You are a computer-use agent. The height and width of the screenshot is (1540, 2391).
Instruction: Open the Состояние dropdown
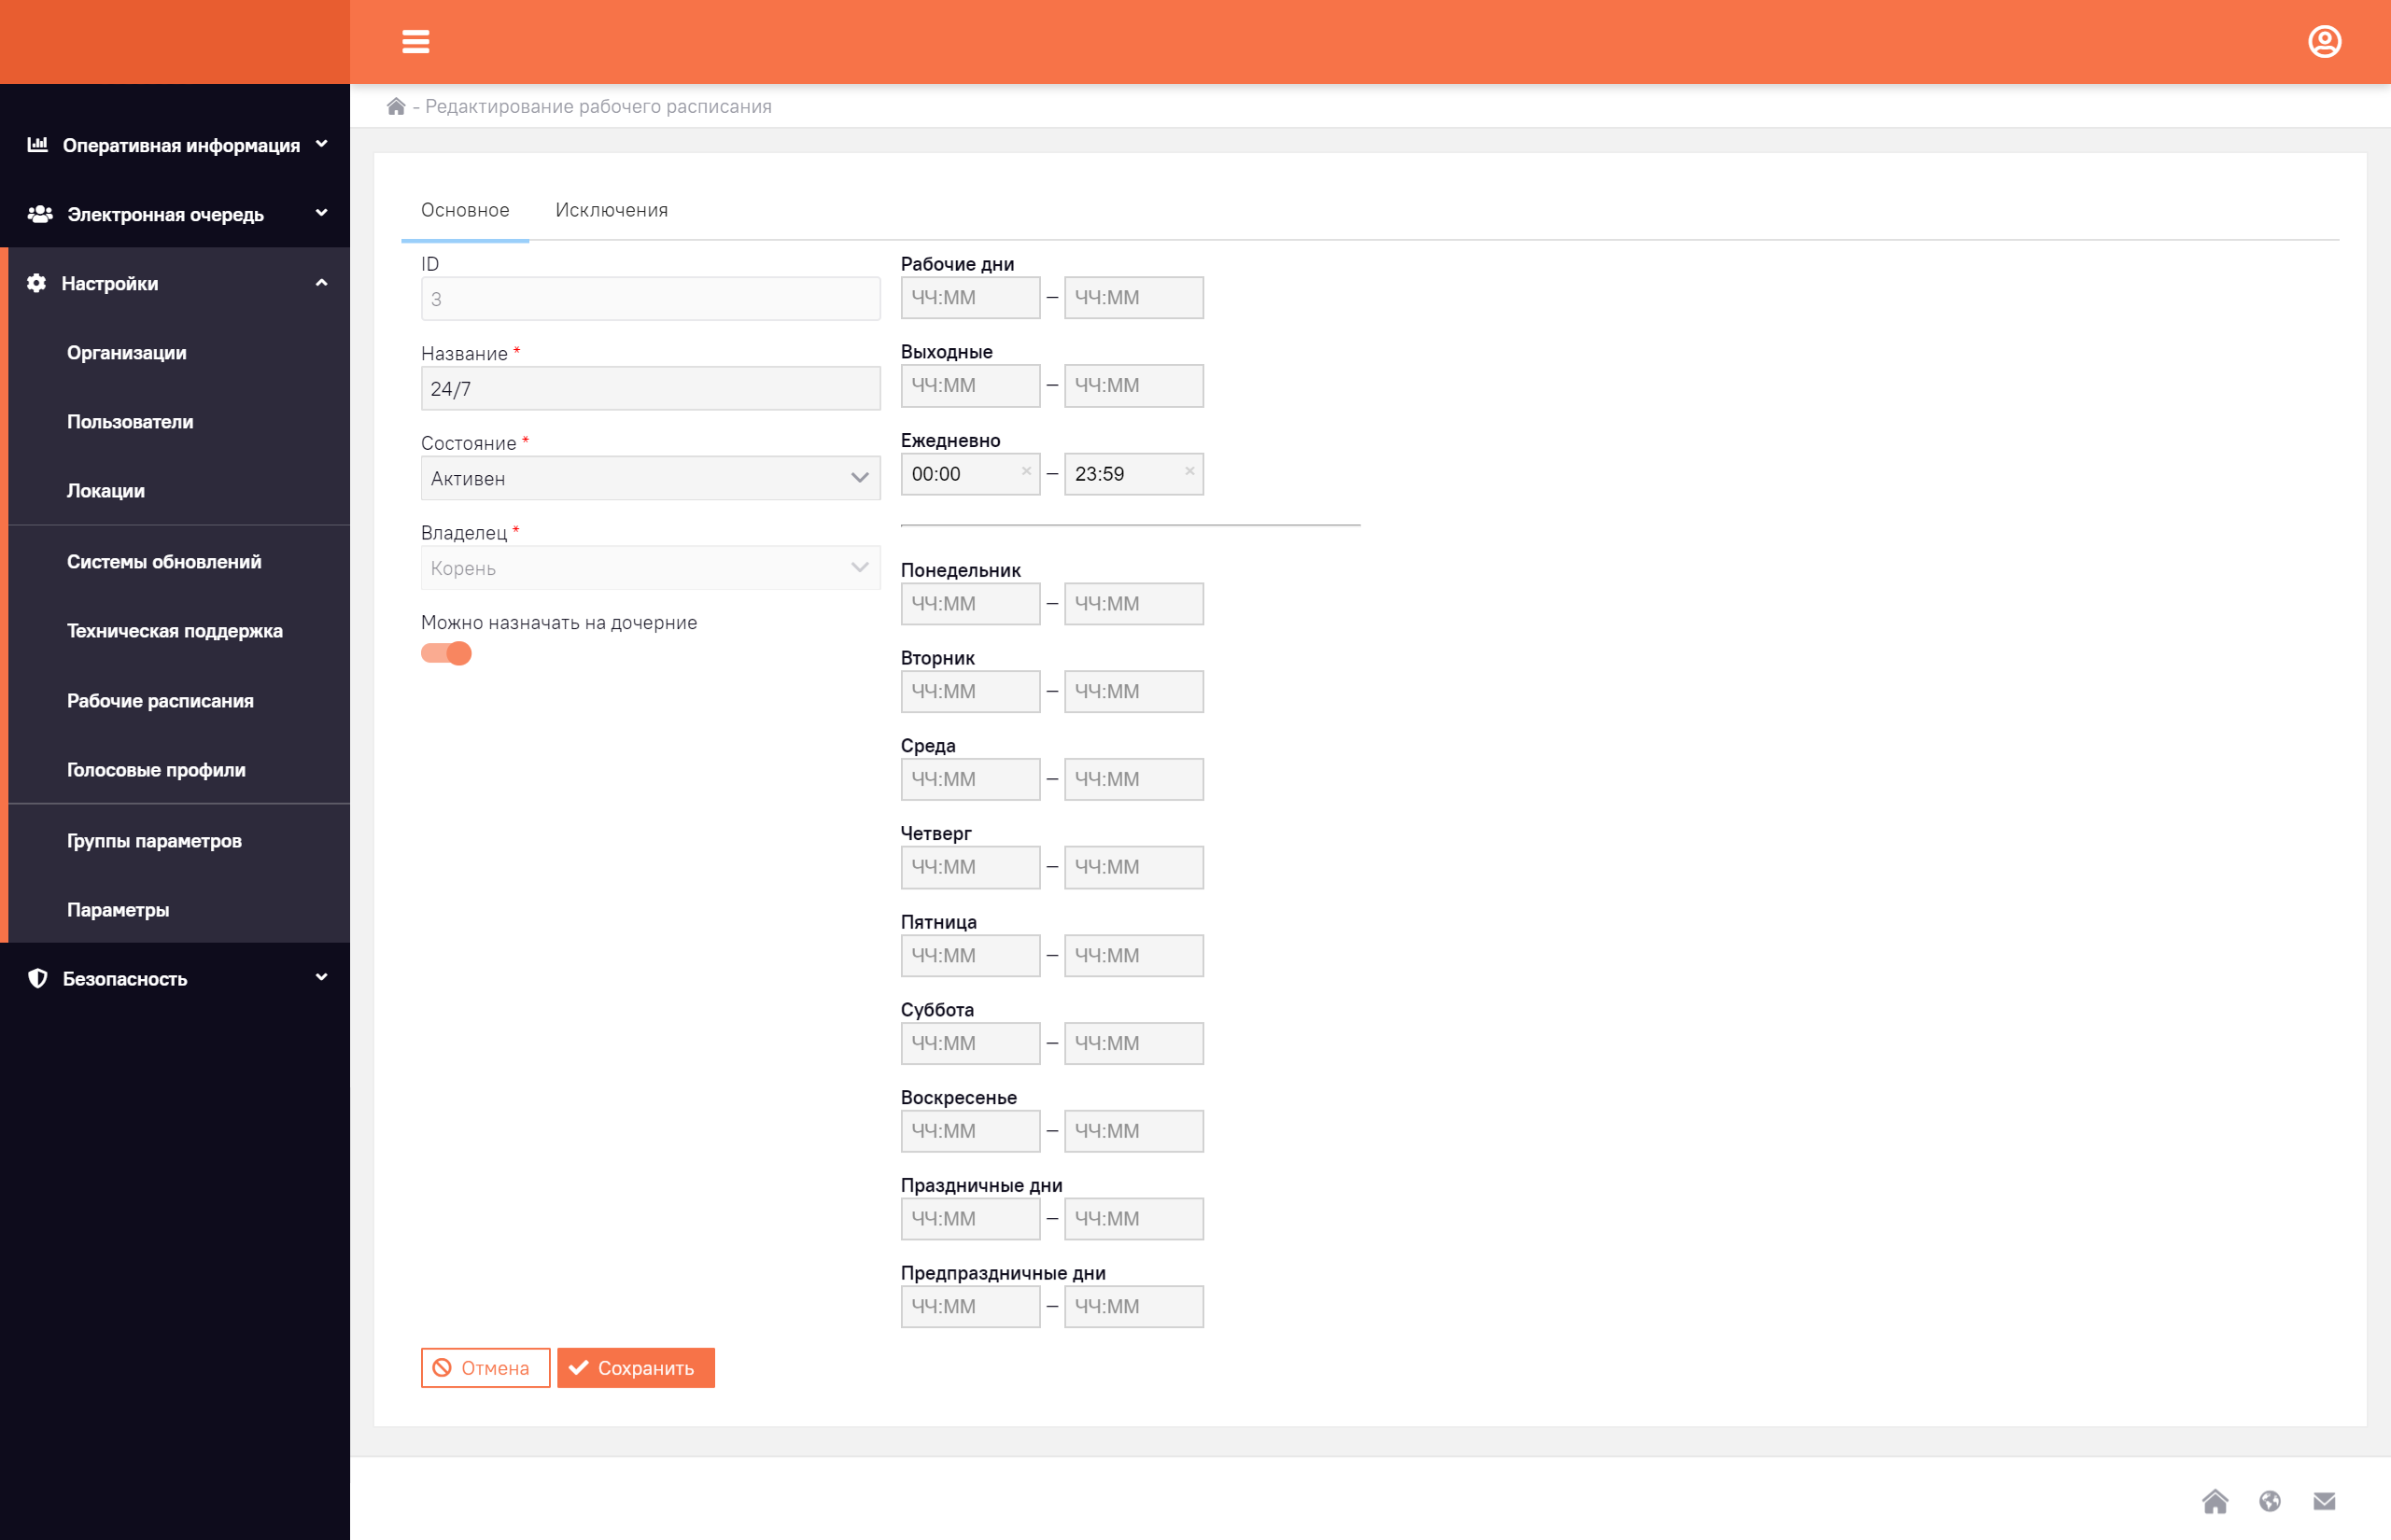(x=650, y=478)
